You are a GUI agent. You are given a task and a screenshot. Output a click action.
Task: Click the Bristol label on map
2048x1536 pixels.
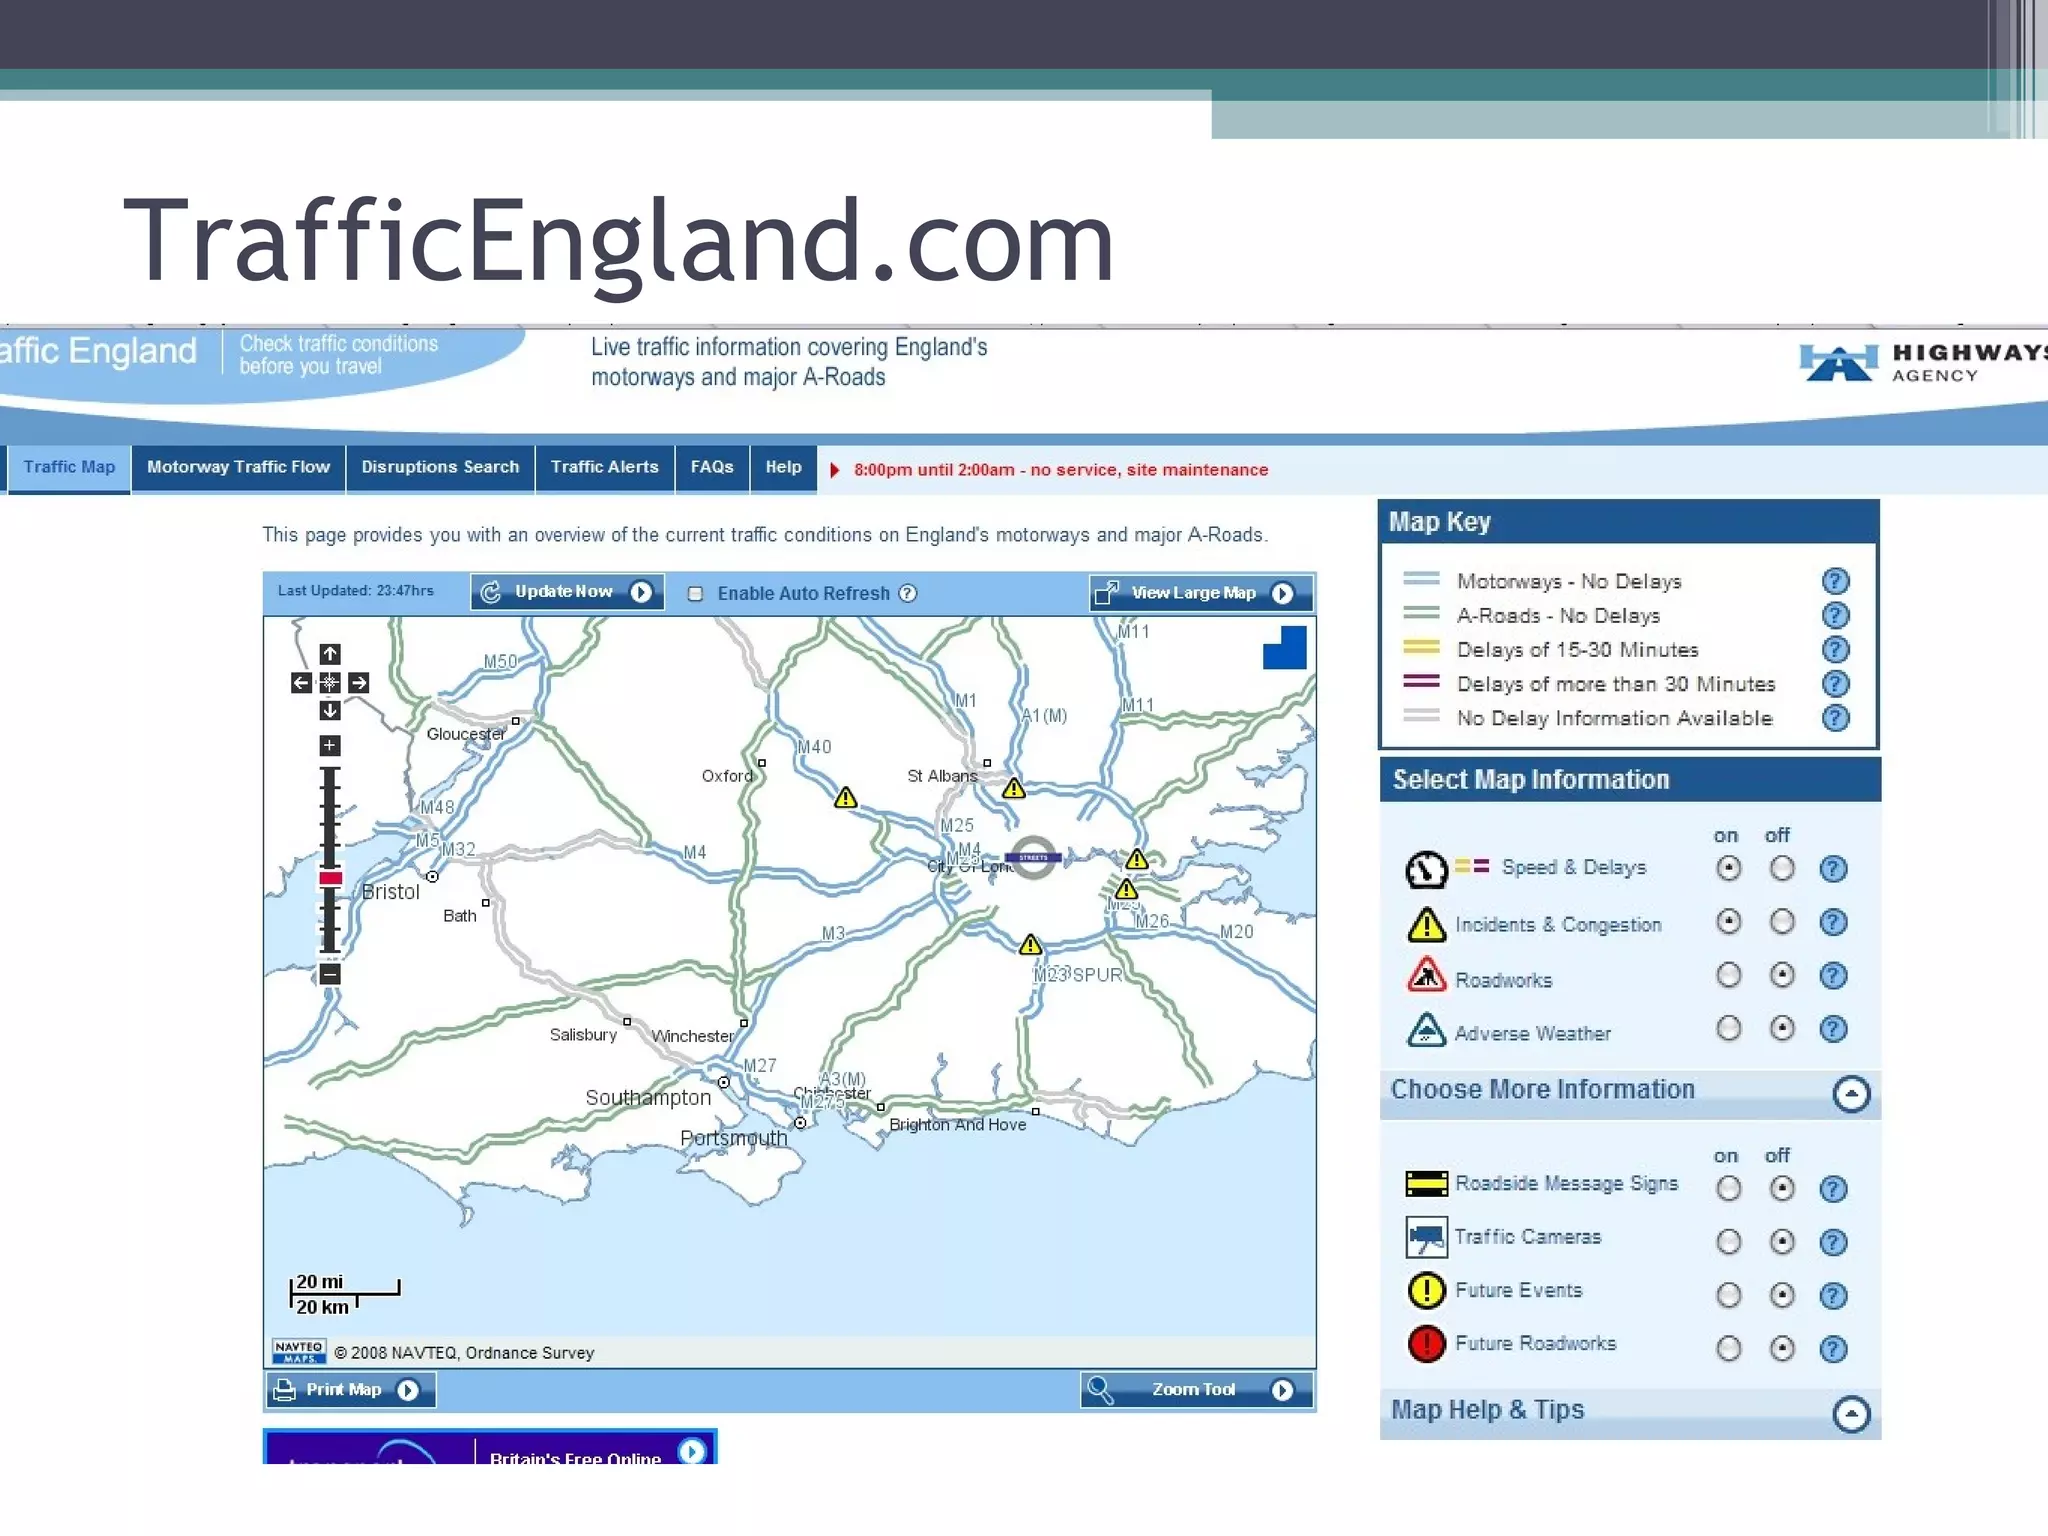point(390,892)
